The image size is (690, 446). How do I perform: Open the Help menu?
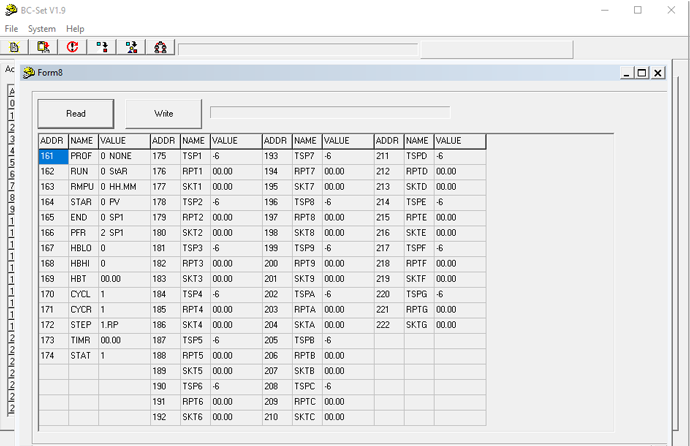(75, 29)
